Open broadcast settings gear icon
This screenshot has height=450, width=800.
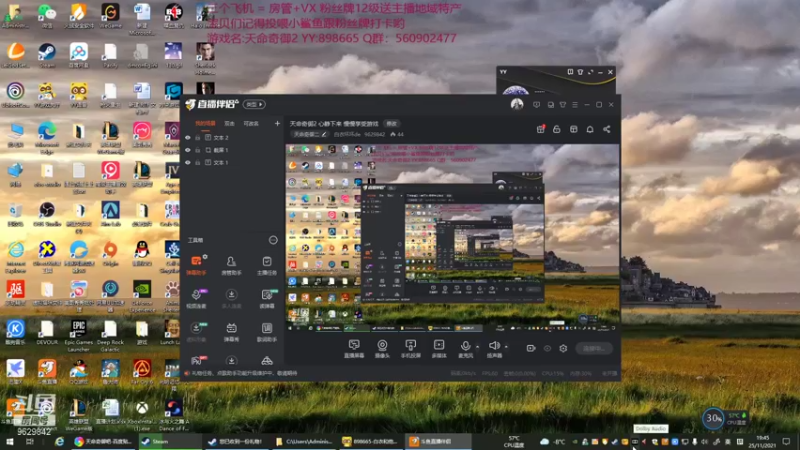click(x=563, y=348)
